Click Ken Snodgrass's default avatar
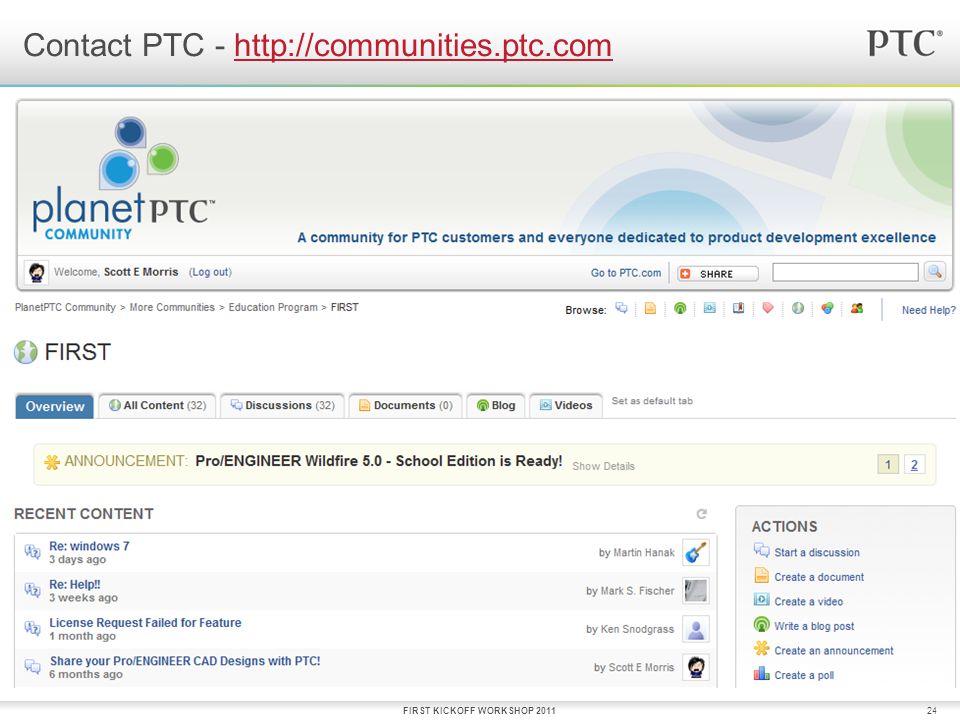The height and width of the screenshot is (720, 960). pyautogui.click(x=696, y=629)
